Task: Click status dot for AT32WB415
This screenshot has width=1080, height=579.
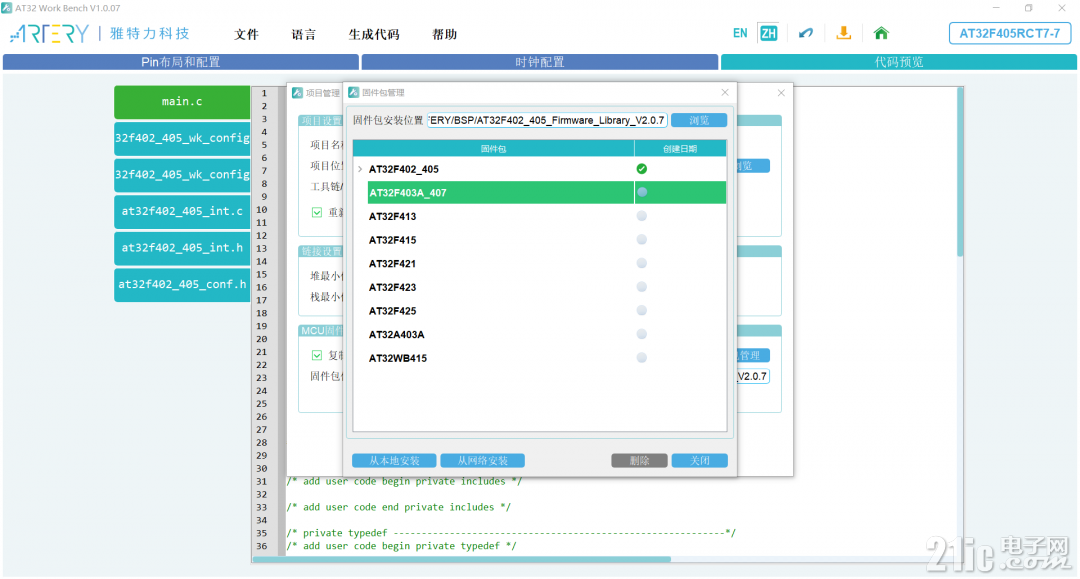Action: pos(642,357)
